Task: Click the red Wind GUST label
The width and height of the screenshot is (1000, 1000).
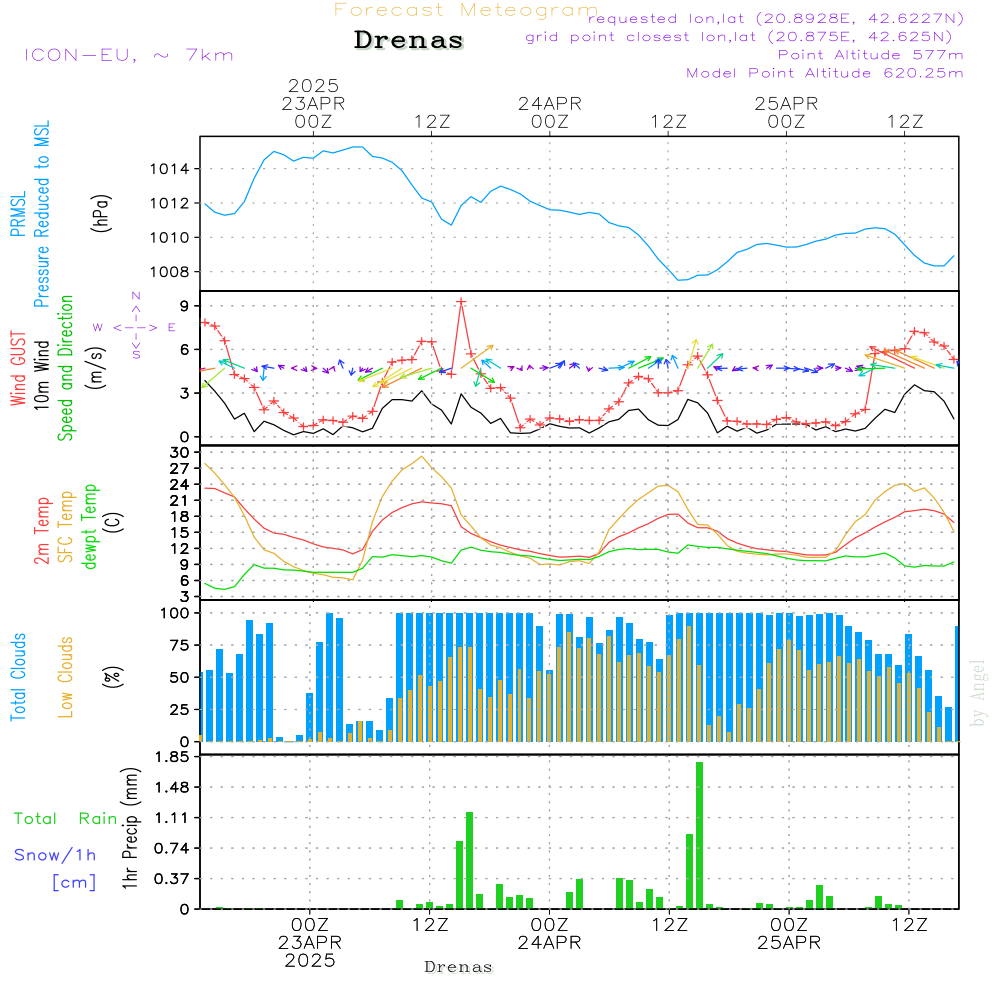Action: 18,370
